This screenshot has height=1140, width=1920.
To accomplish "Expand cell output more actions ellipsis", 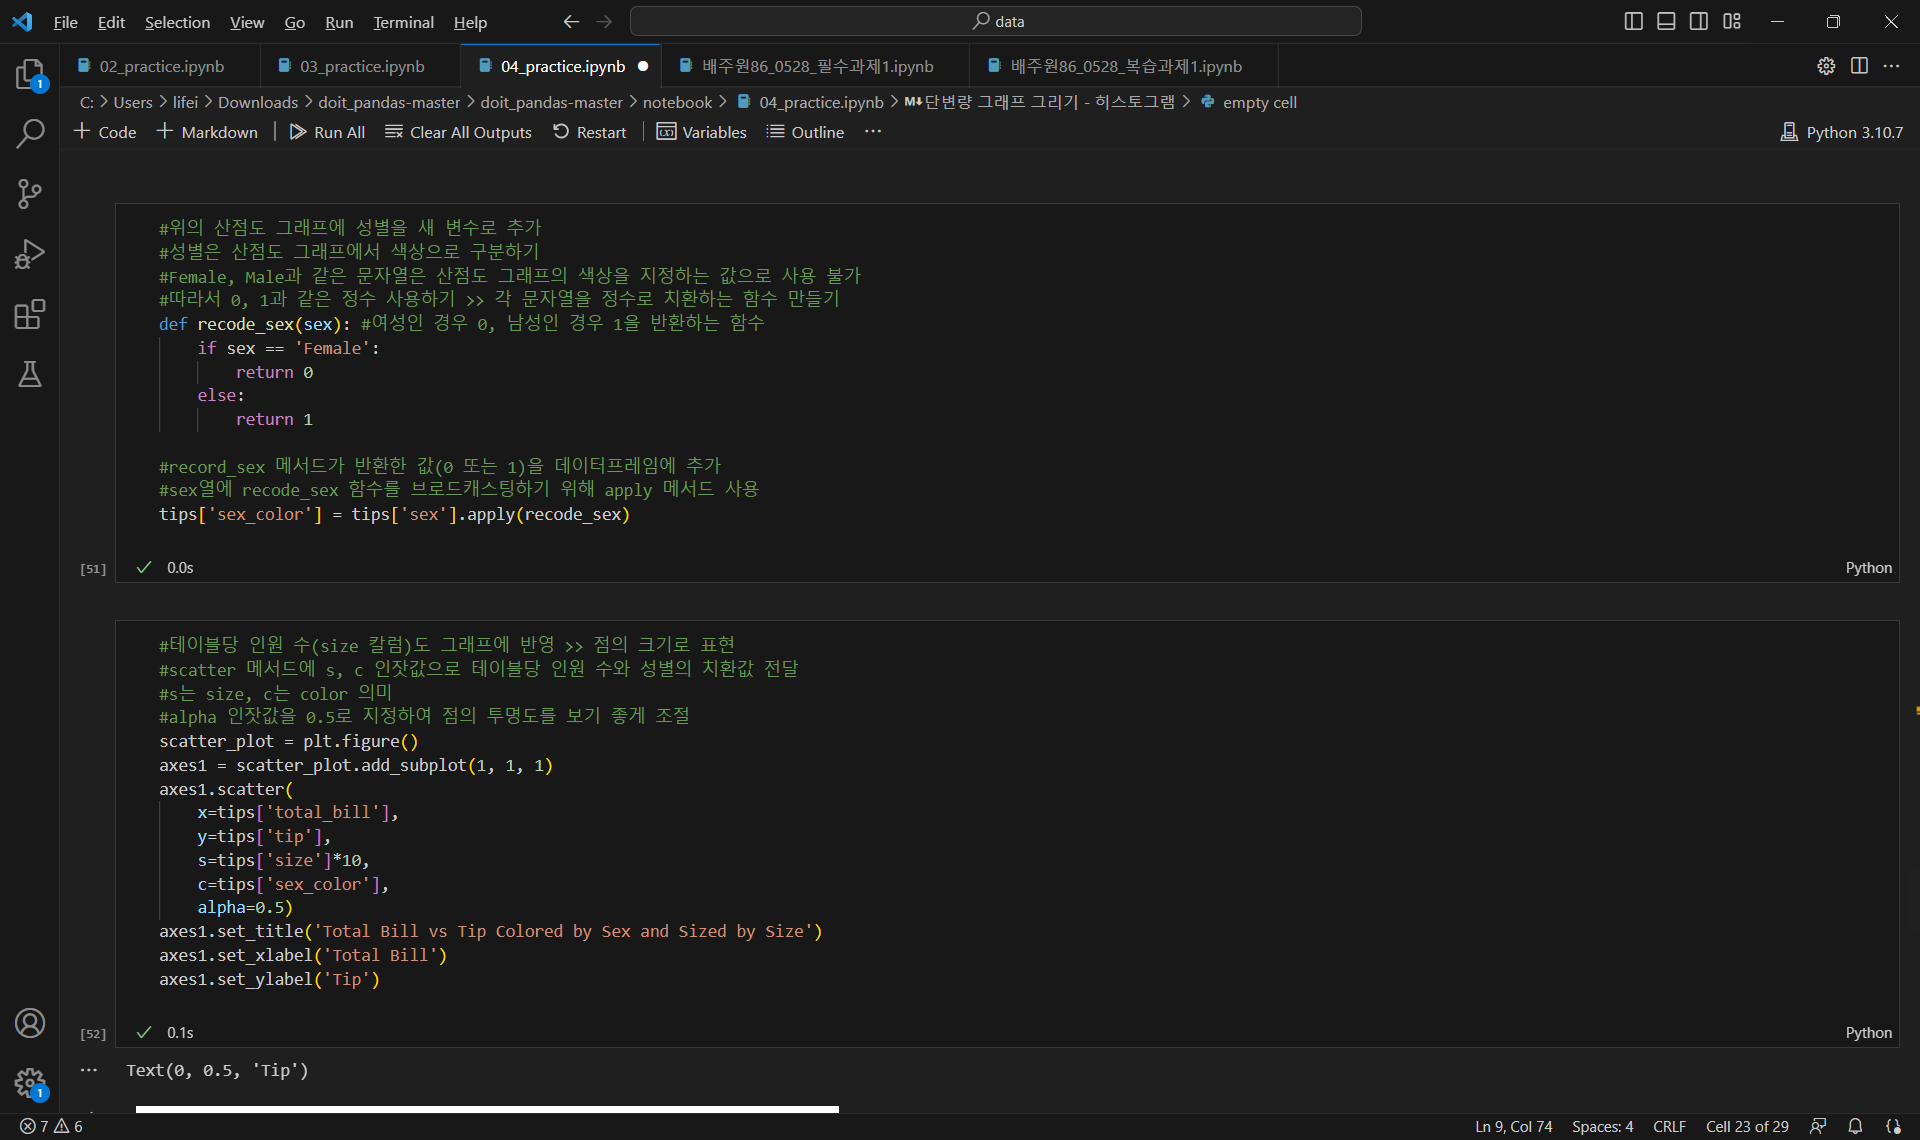I will tap(89, 1070).
